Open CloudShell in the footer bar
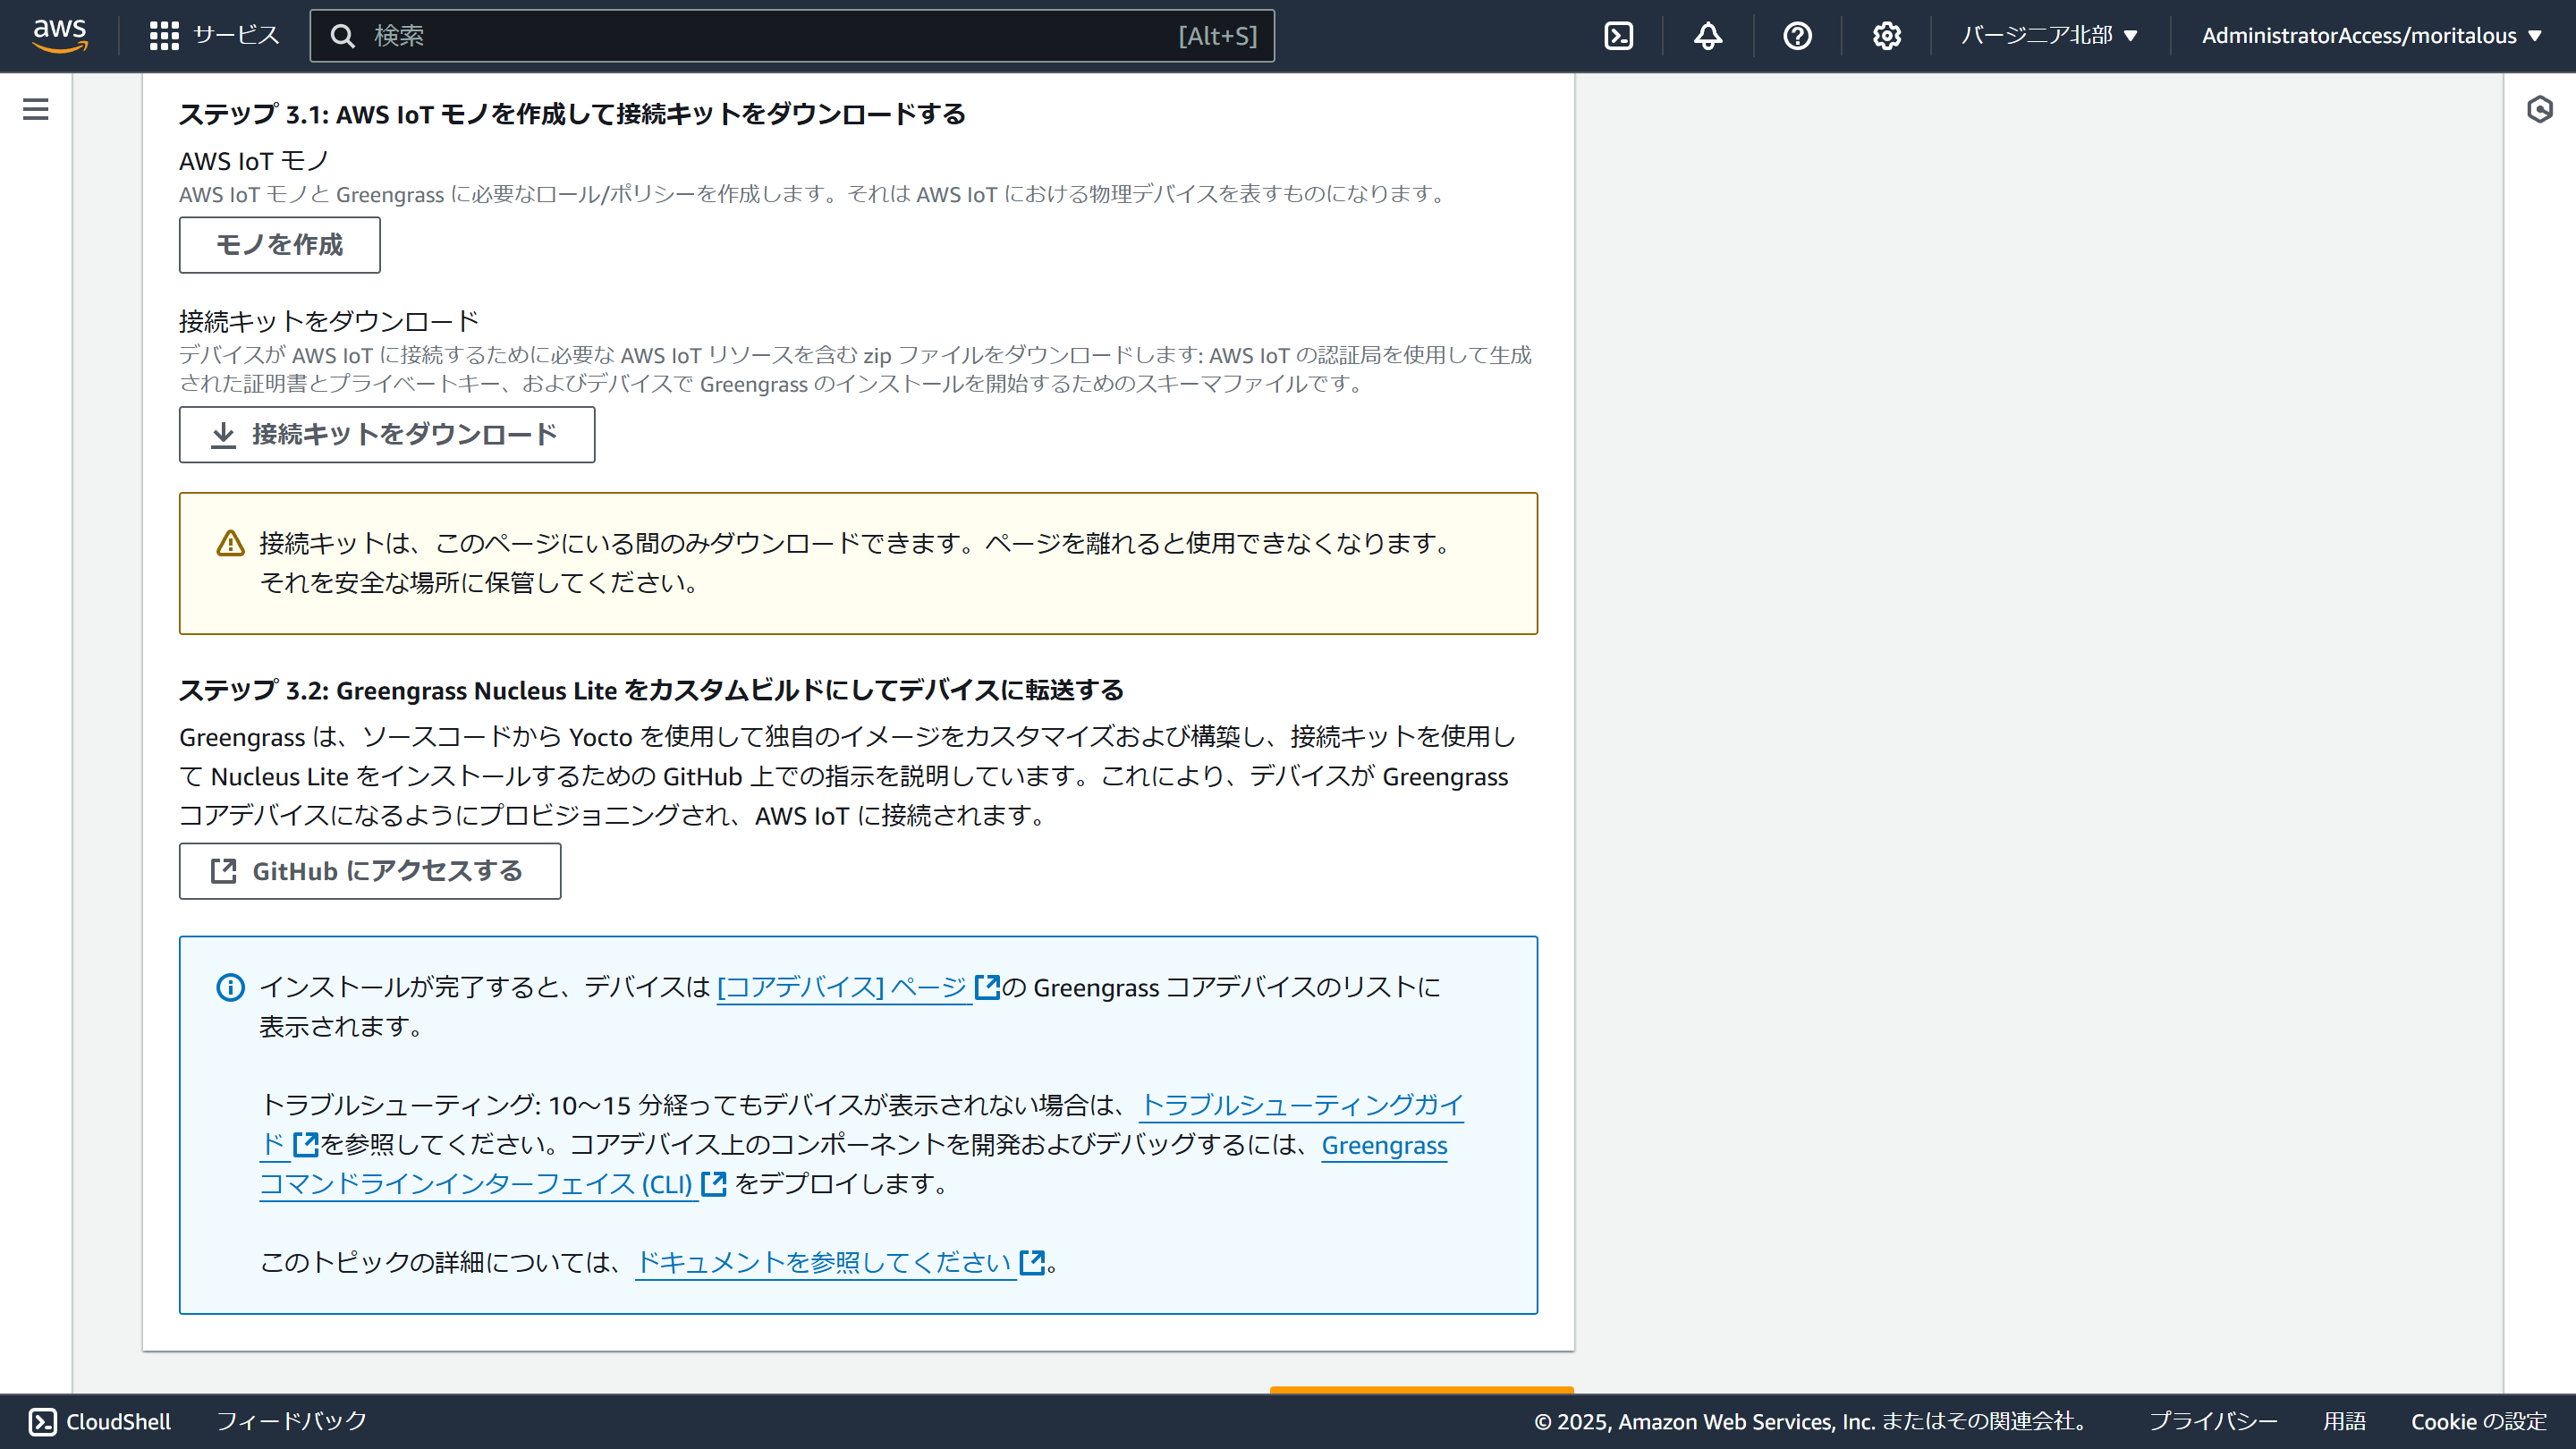The height and width of the screenshot is (1449, 2576). (x=100, y=1421)
